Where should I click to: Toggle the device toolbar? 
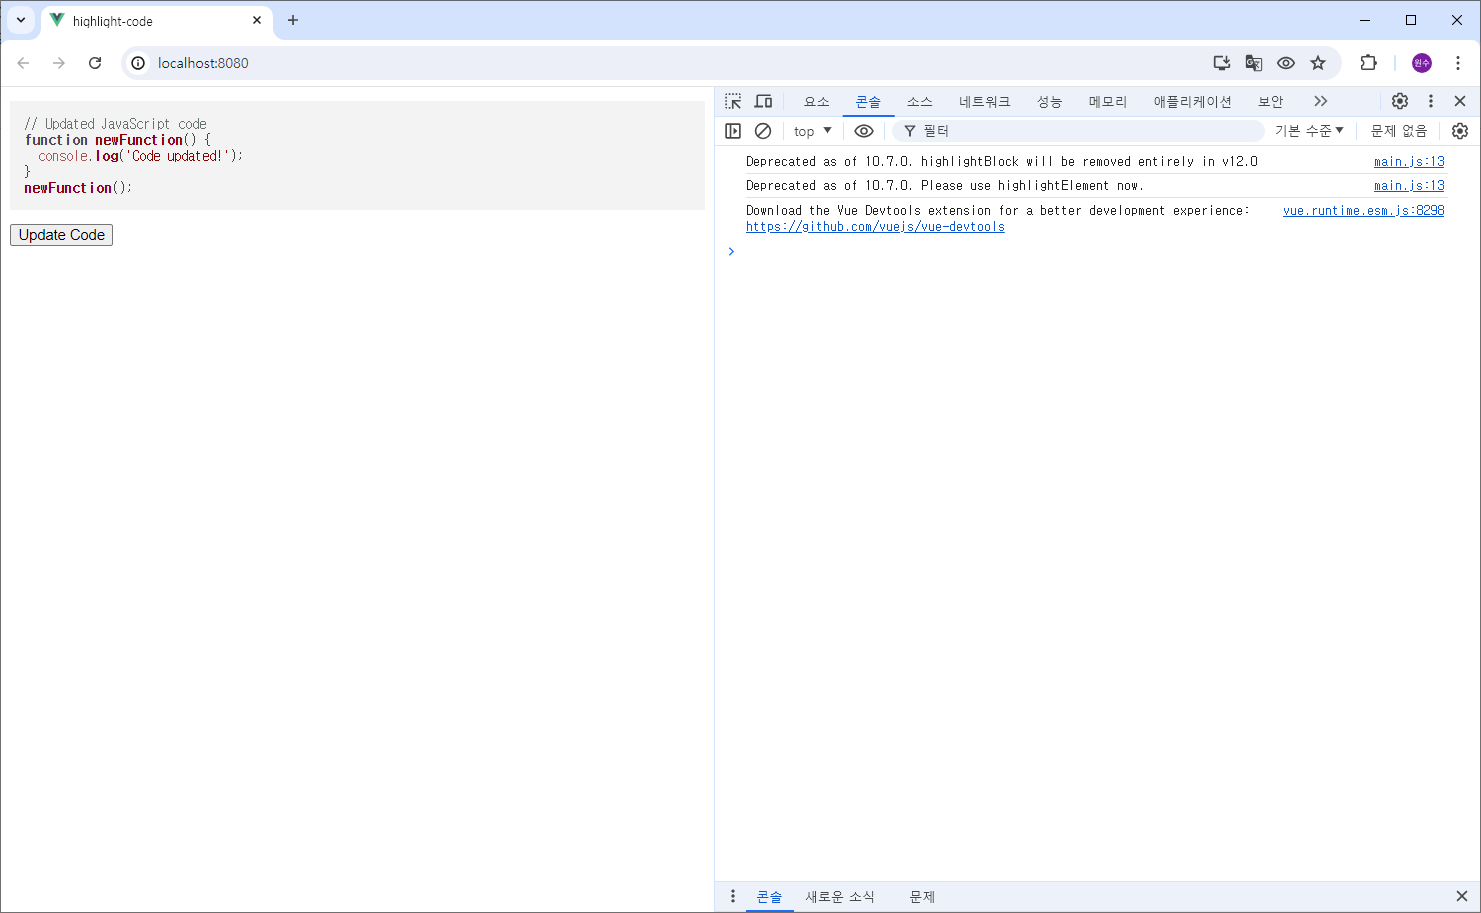763,101
